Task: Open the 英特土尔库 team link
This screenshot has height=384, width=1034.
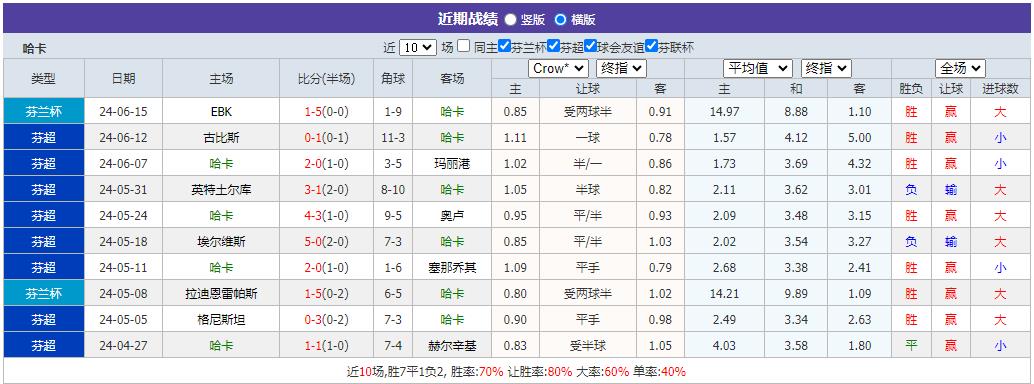Action: click(221, 189)
